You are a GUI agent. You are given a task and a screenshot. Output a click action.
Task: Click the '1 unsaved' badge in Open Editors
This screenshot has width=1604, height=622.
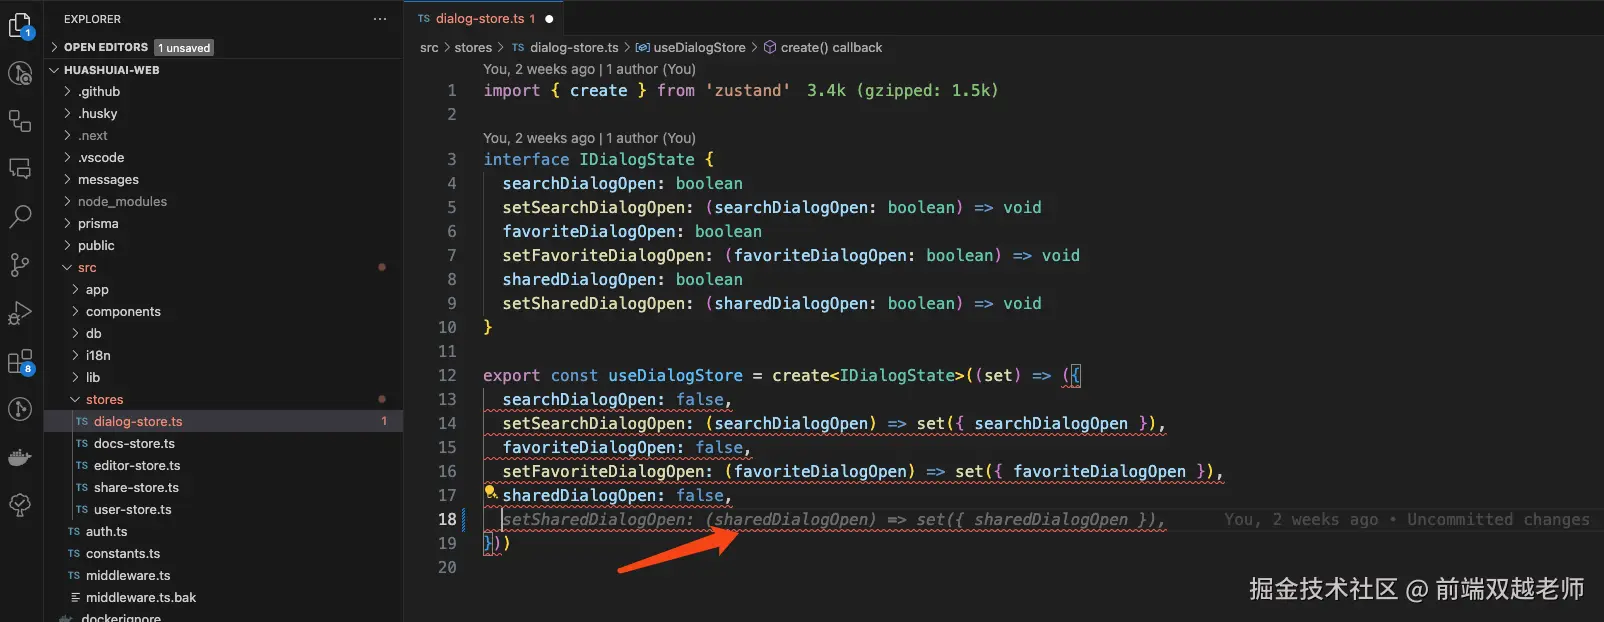(x=184, y=48)
